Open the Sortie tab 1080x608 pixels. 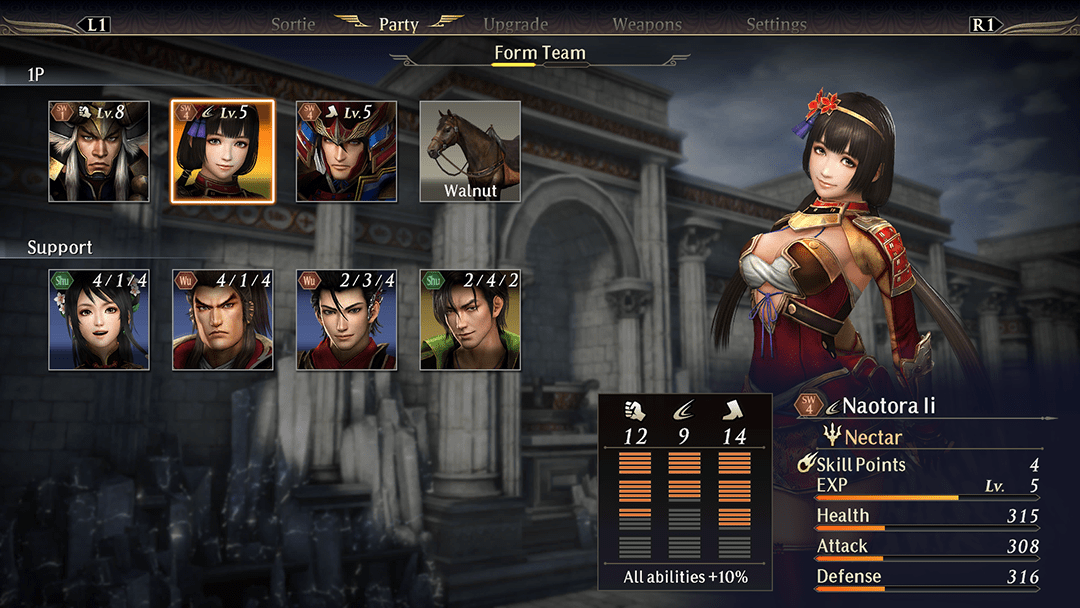(x=293, y=25)
